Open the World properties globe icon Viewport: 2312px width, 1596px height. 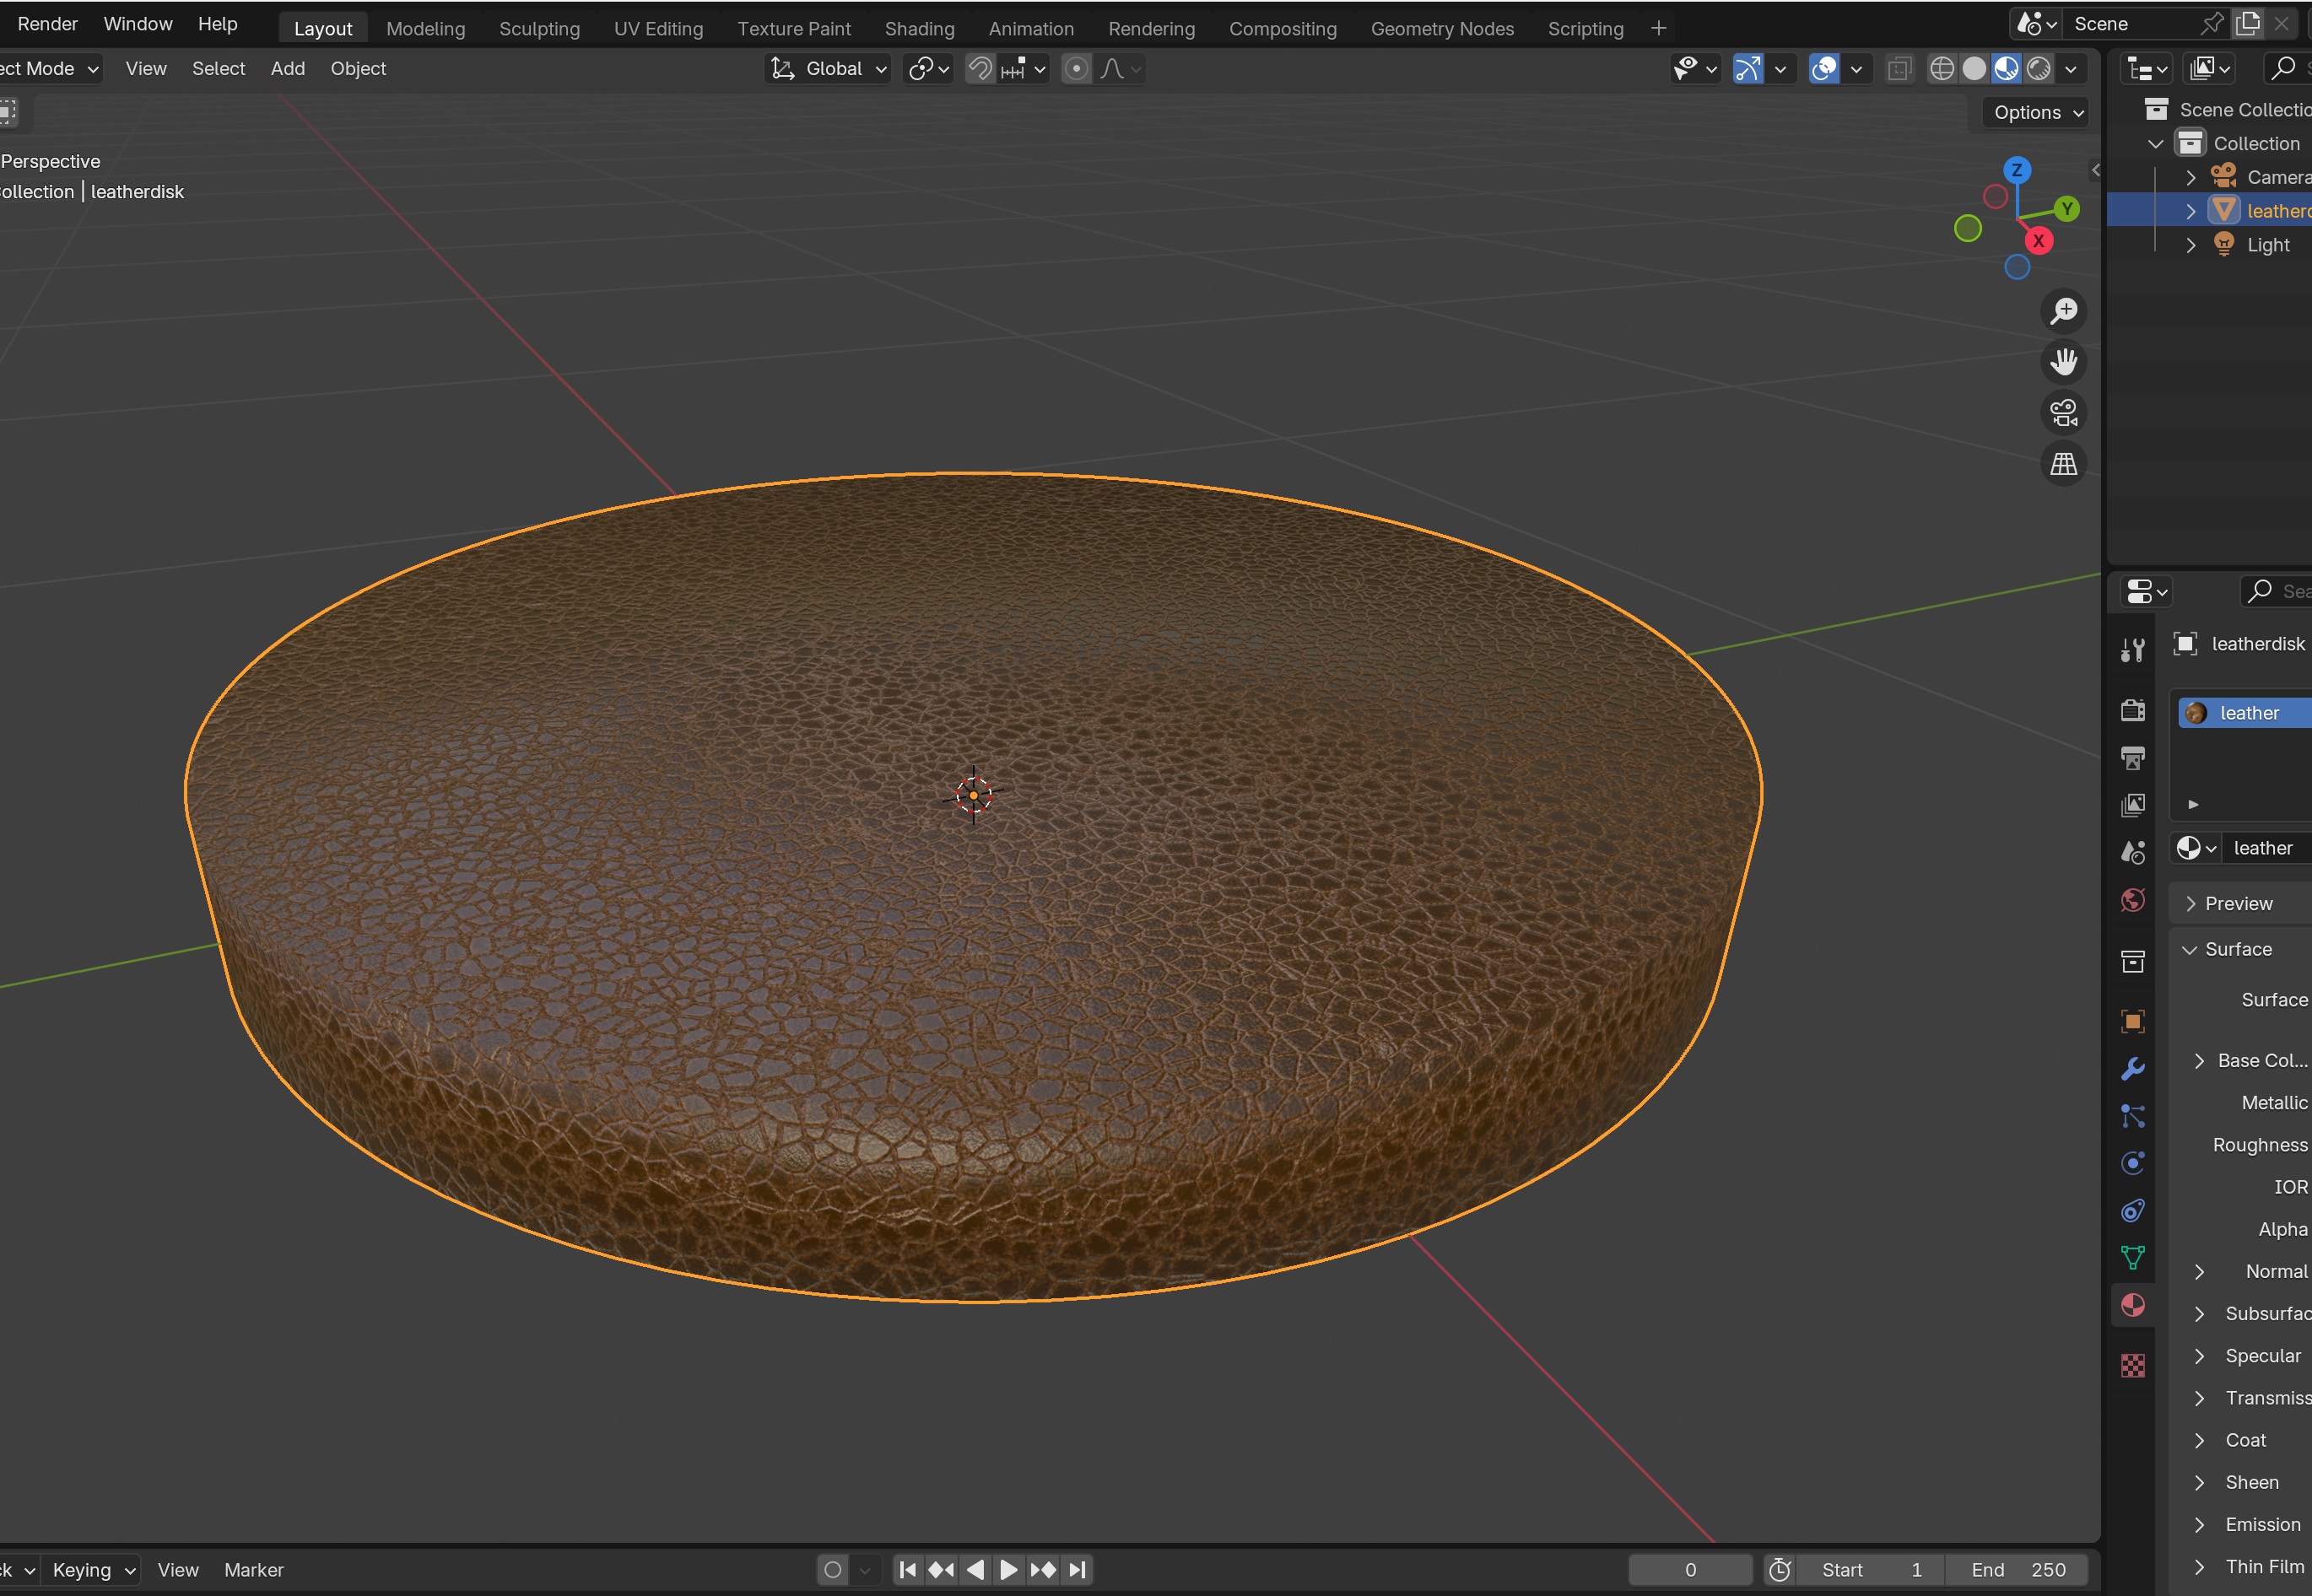(2132, 901)
